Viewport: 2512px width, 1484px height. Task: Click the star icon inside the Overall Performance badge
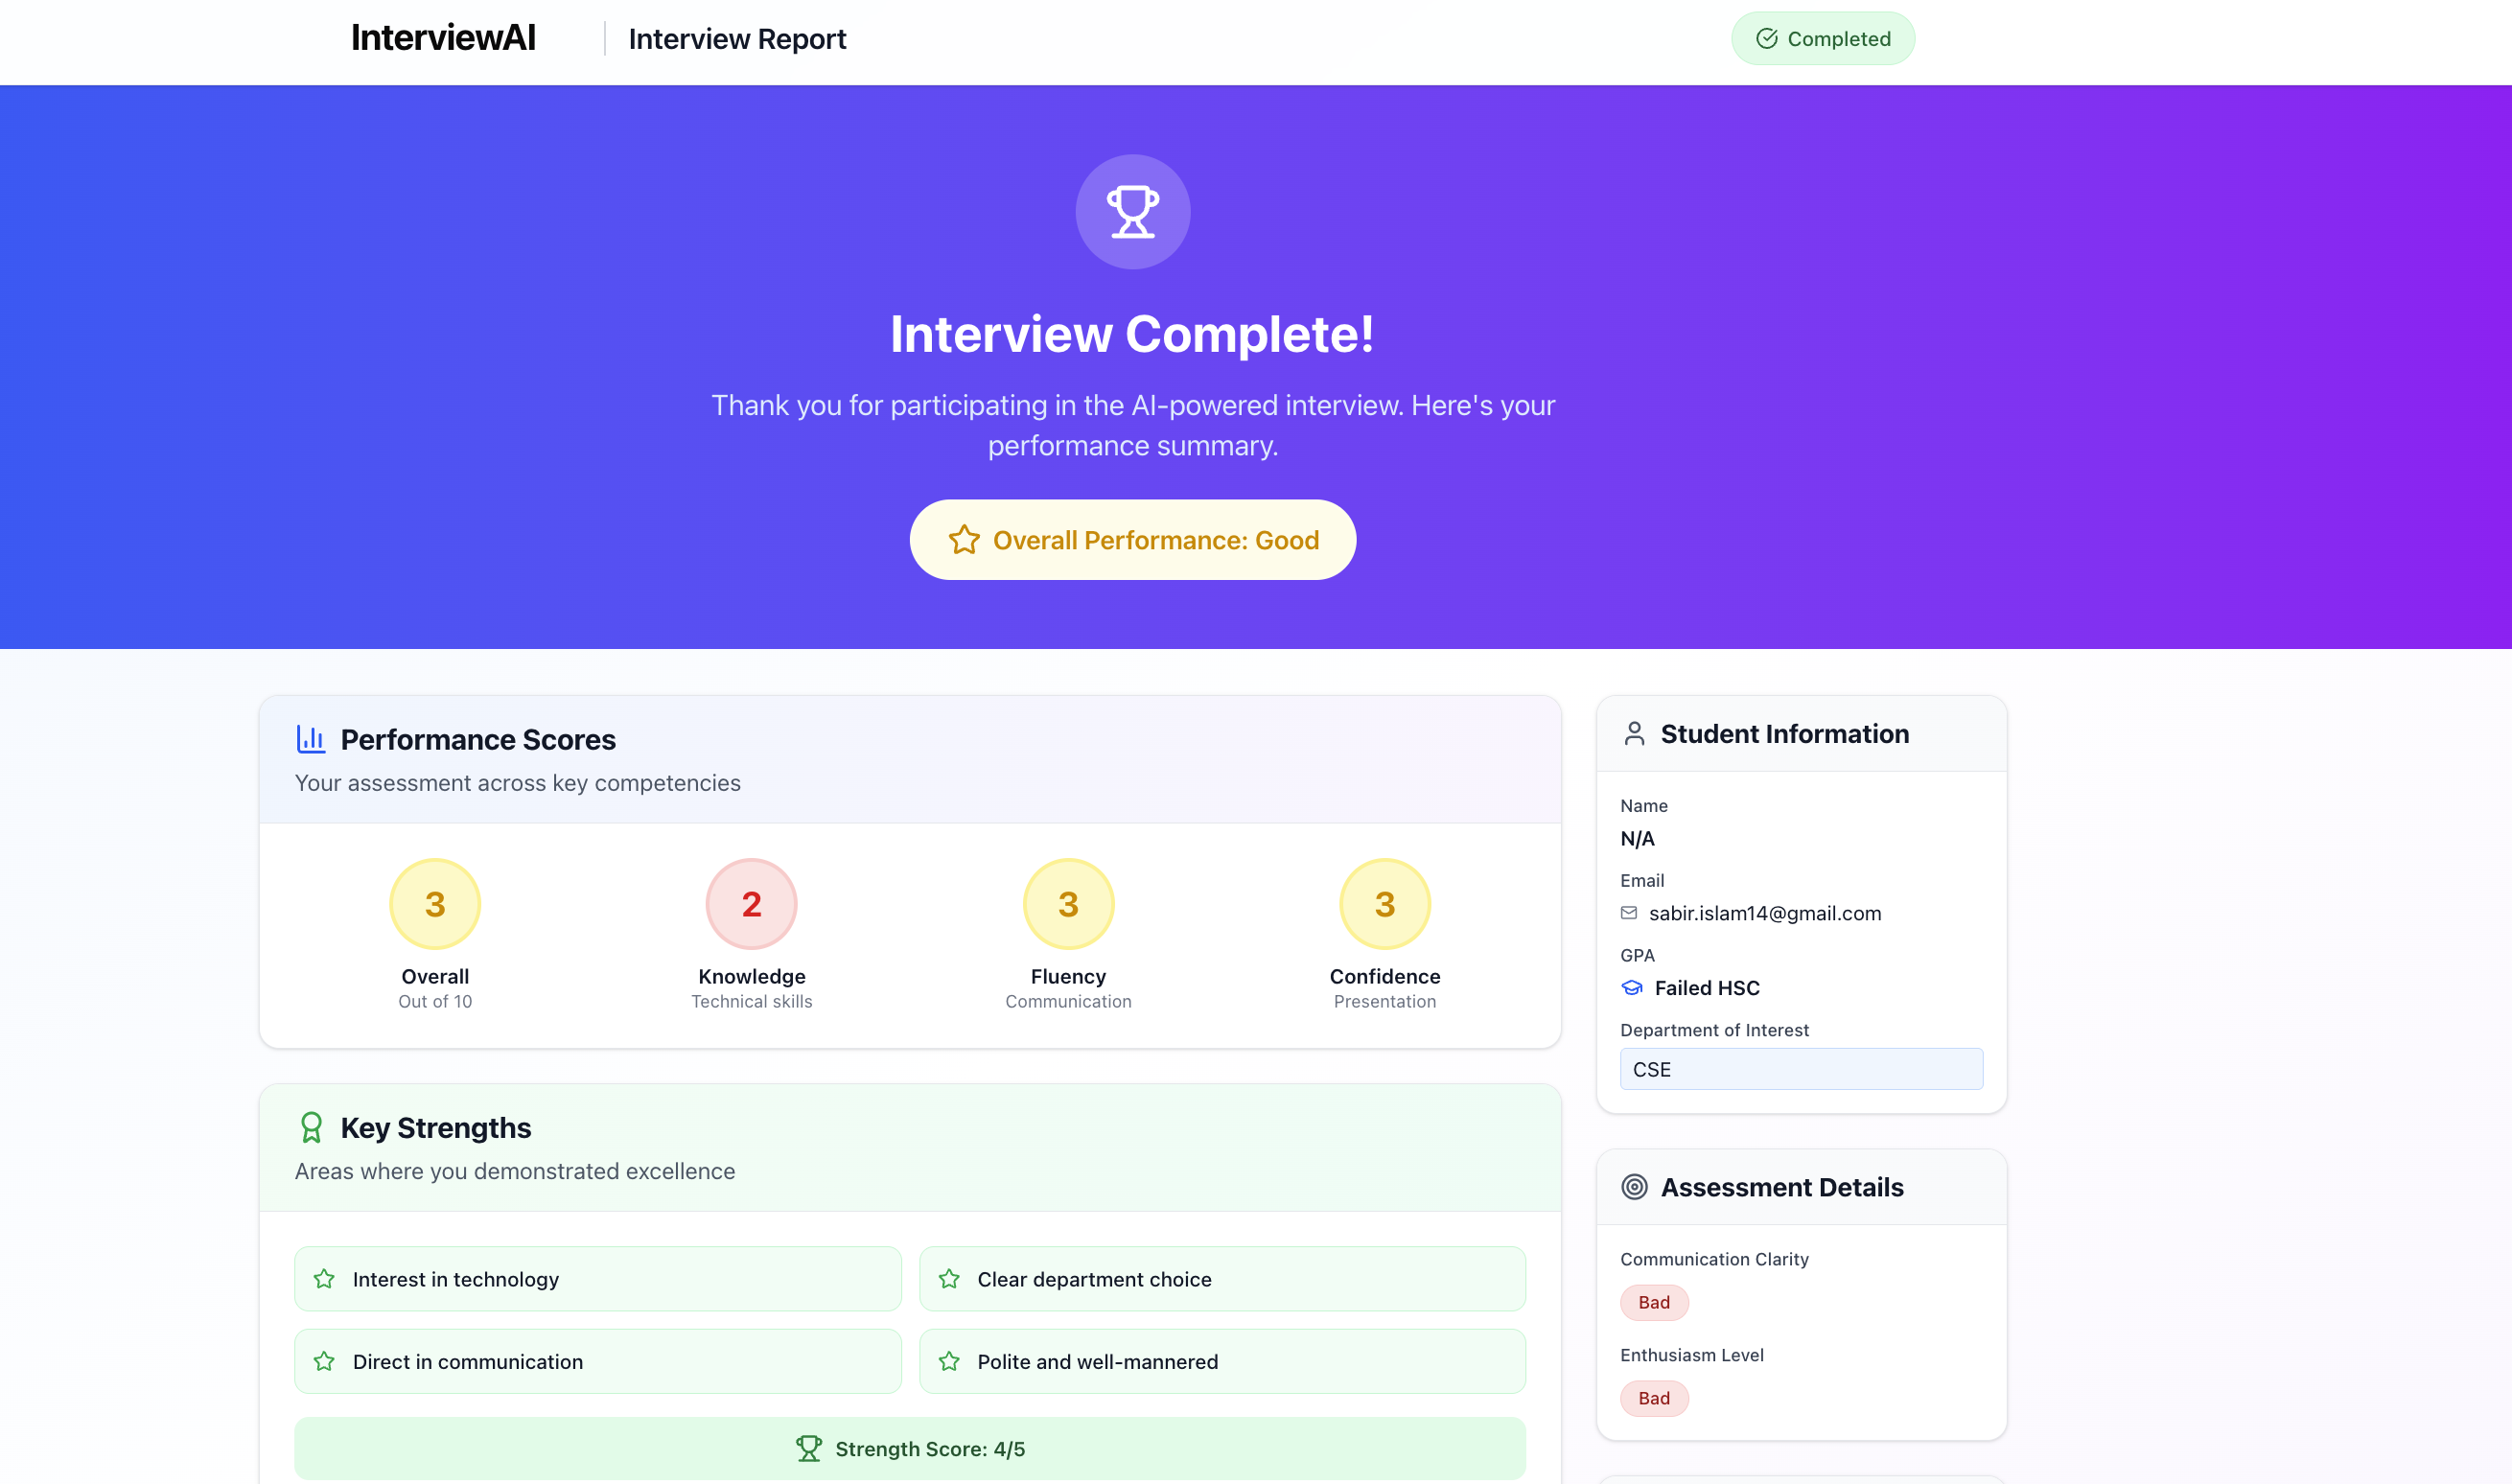tap(963, 539)
